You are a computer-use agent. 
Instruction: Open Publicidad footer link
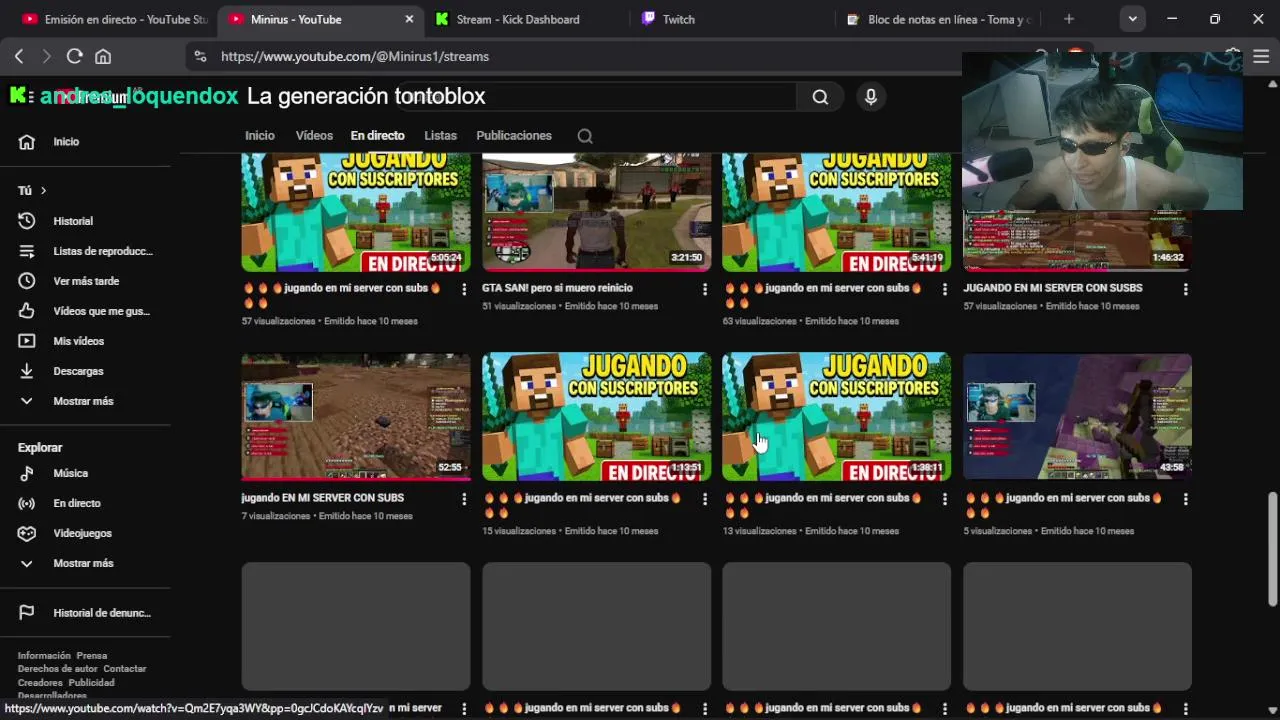(x=92, y=683)
